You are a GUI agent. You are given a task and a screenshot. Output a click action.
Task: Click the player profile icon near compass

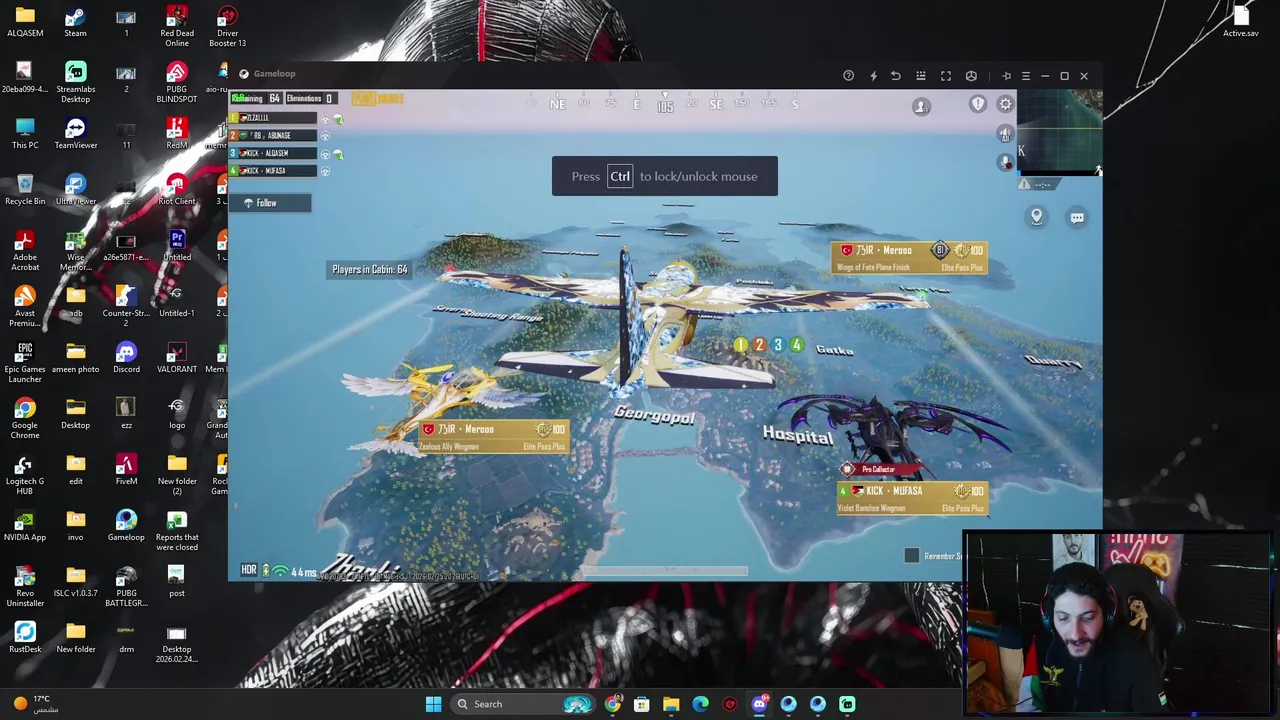tap(921, 106)
